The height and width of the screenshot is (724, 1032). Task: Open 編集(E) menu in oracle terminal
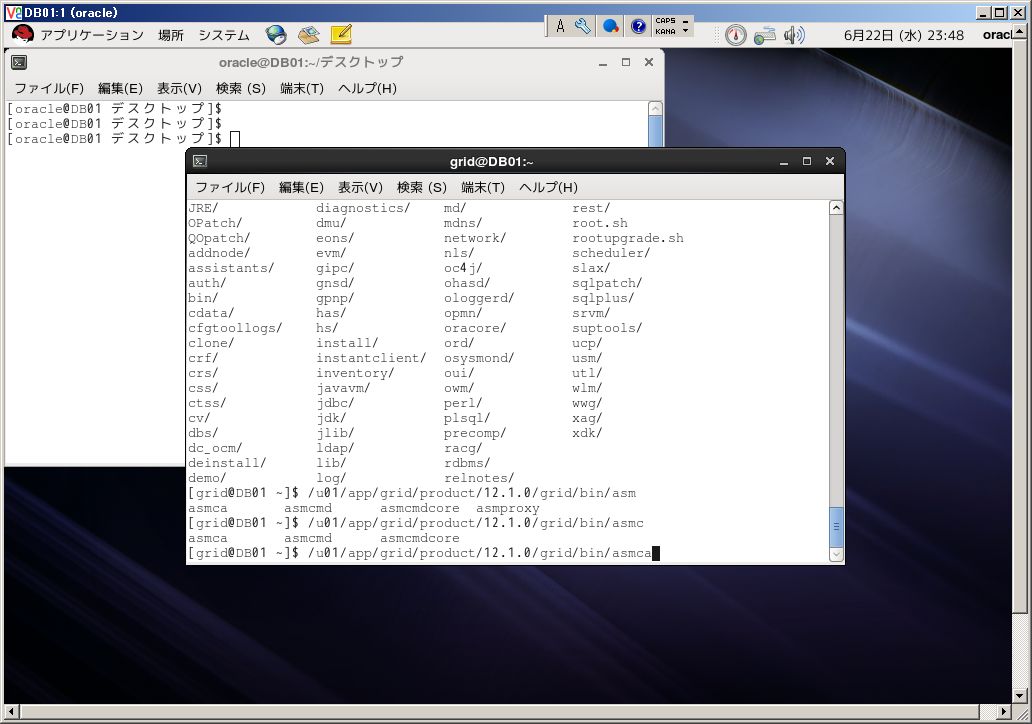[x=120, y=88]
